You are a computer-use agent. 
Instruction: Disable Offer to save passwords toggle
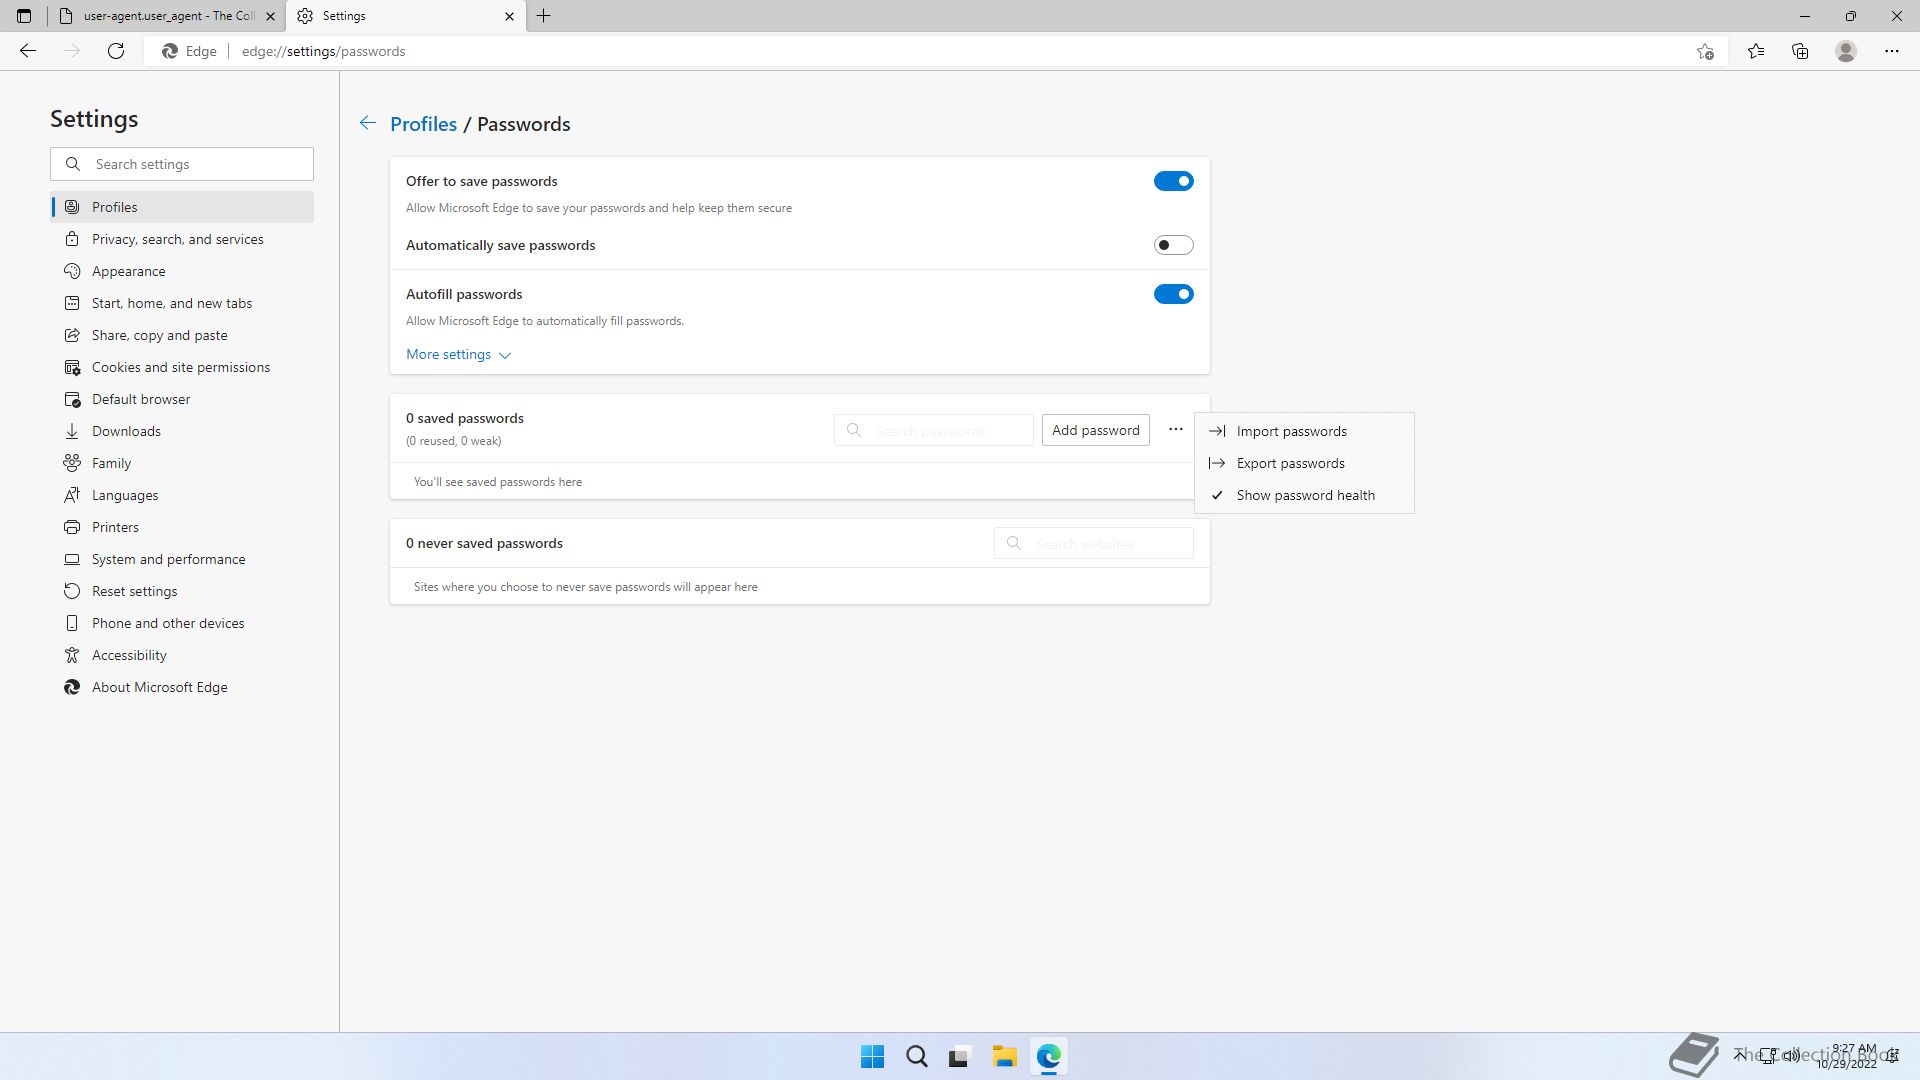pos(1173,181)
